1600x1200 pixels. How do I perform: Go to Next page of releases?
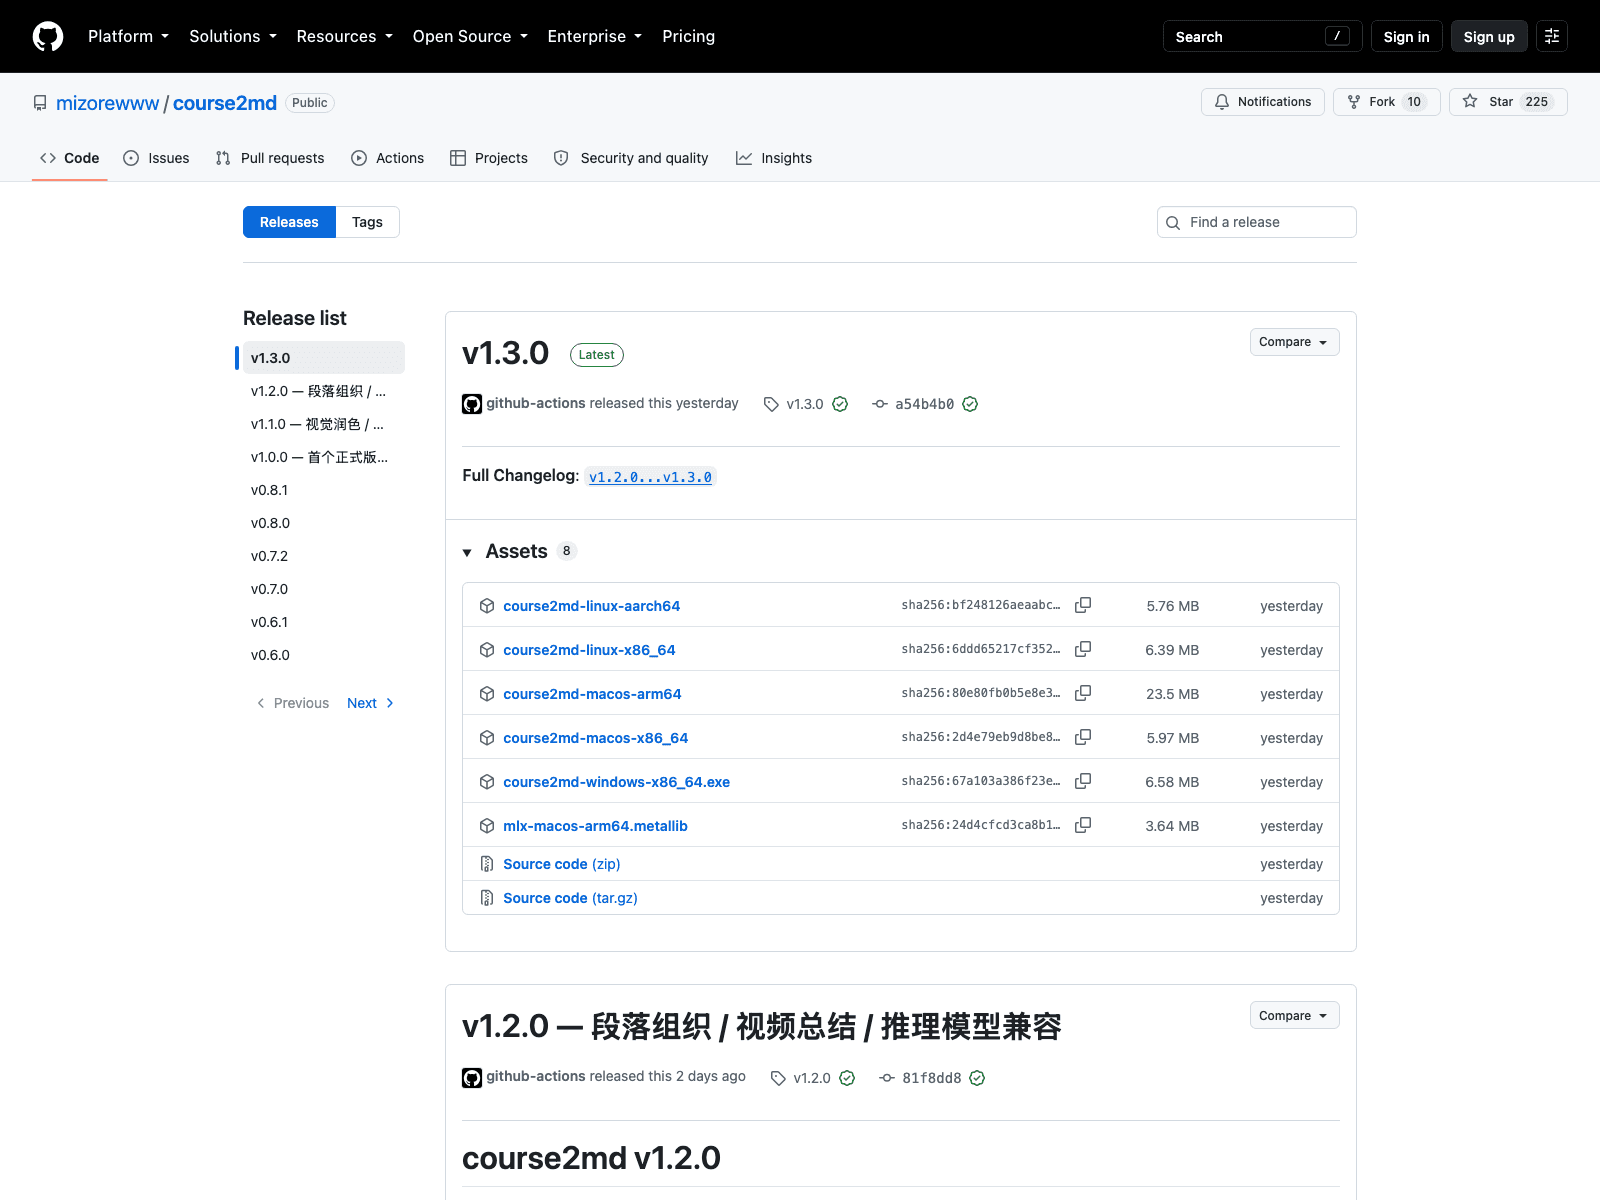(370, 703)
